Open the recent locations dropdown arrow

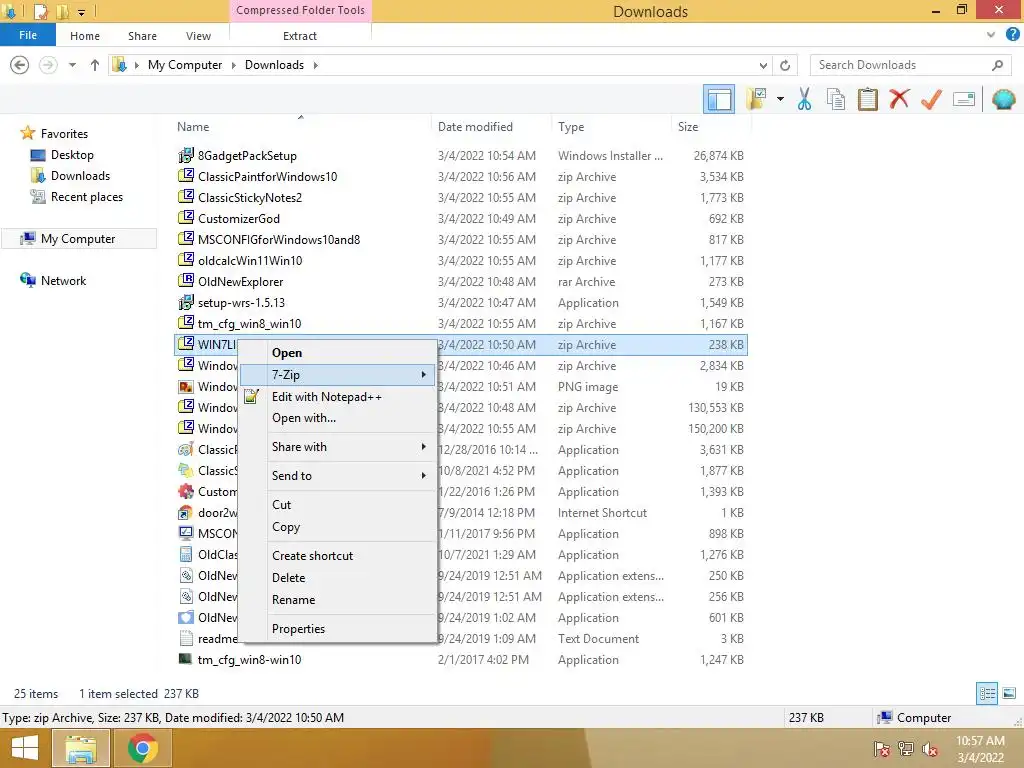72,65
